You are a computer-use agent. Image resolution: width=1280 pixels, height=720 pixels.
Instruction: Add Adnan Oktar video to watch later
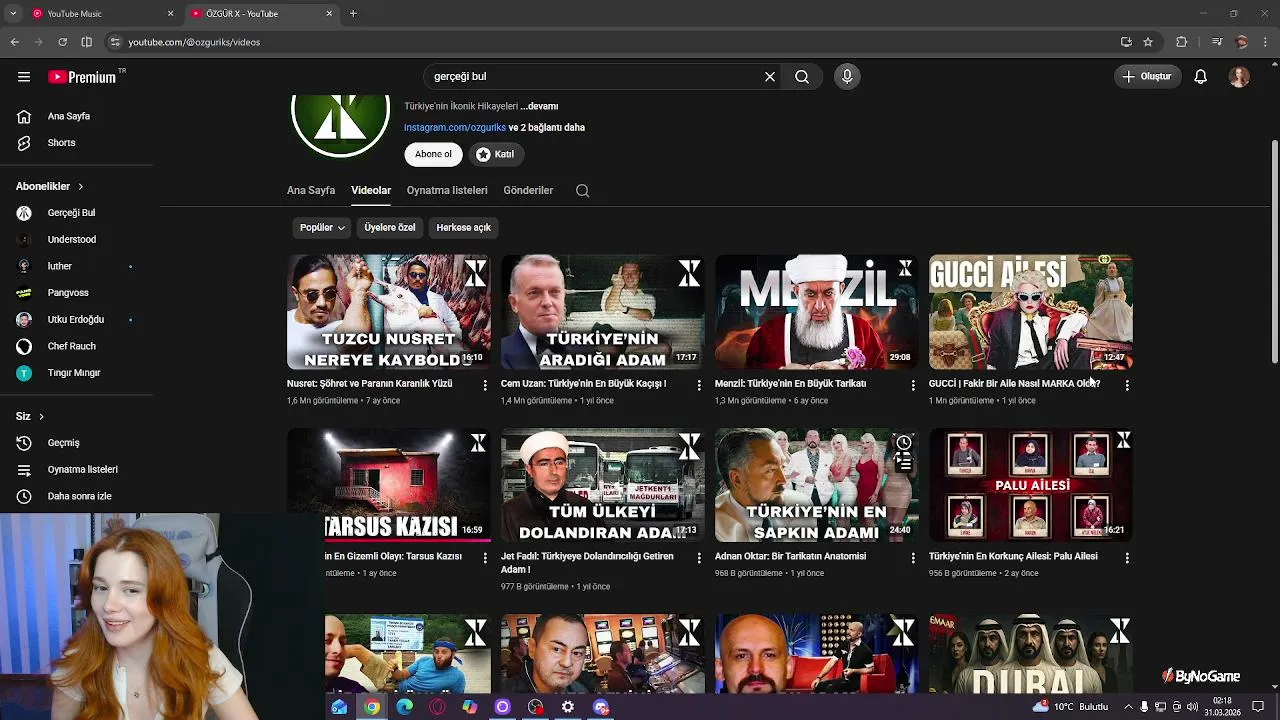(x=904, y=443)
